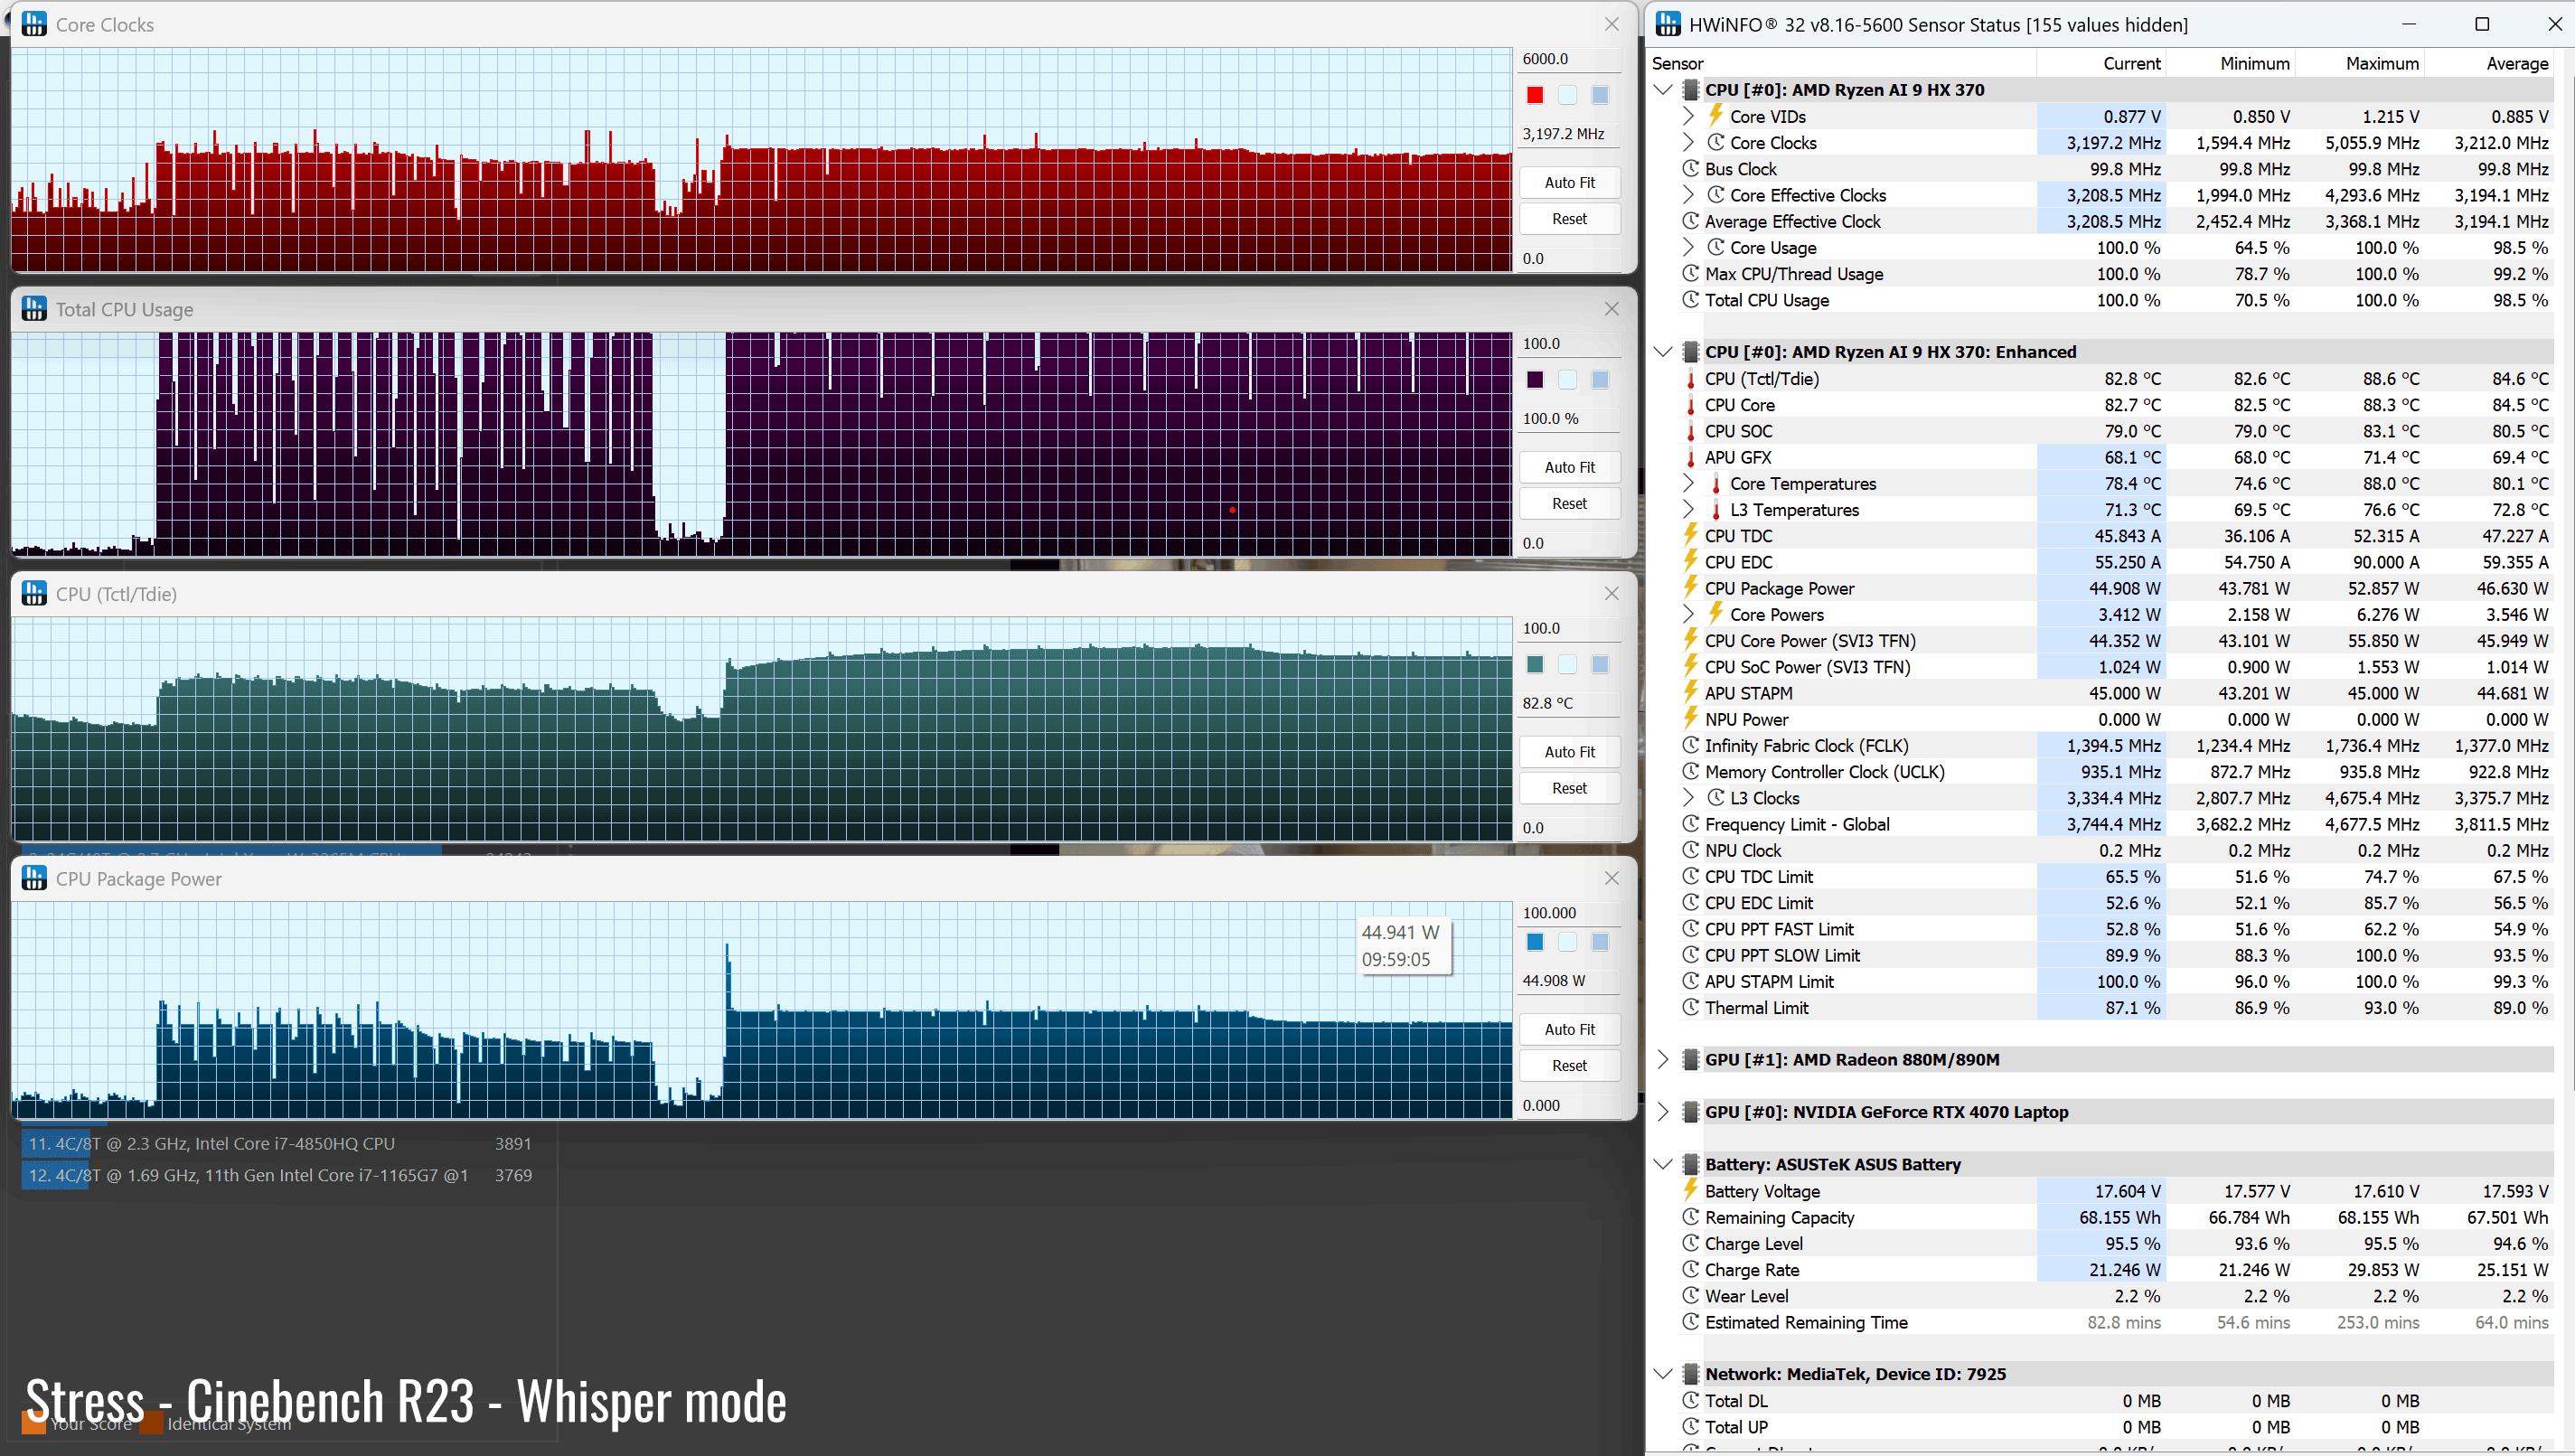Close the Core Clocks graph window

click(1612, 24)
